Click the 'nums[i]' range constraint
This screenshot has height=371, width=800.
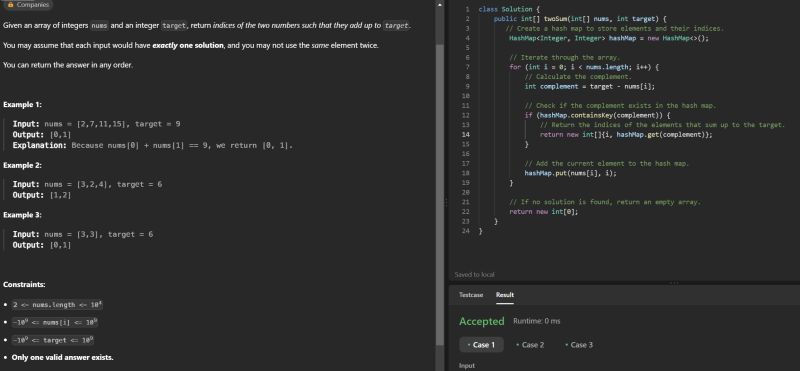[55, 323]
